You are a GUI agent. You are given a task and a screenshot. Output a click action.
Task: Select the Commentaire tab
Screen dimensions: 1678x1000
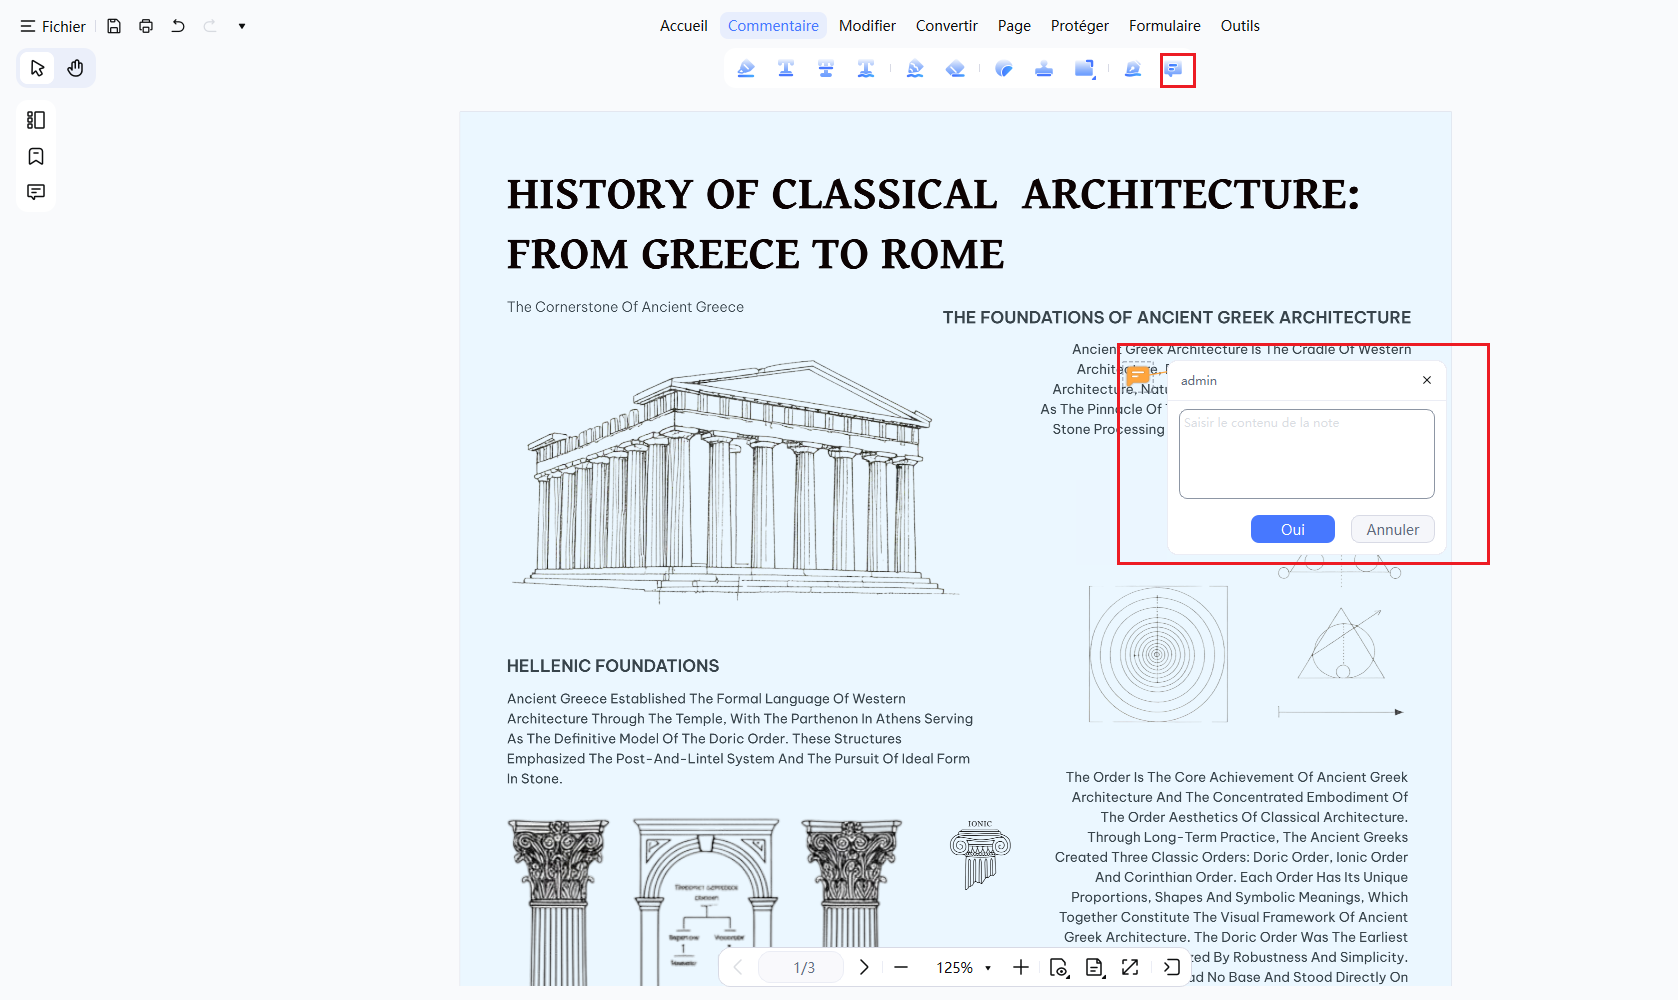pyautogui.click(x=773, y=26)
